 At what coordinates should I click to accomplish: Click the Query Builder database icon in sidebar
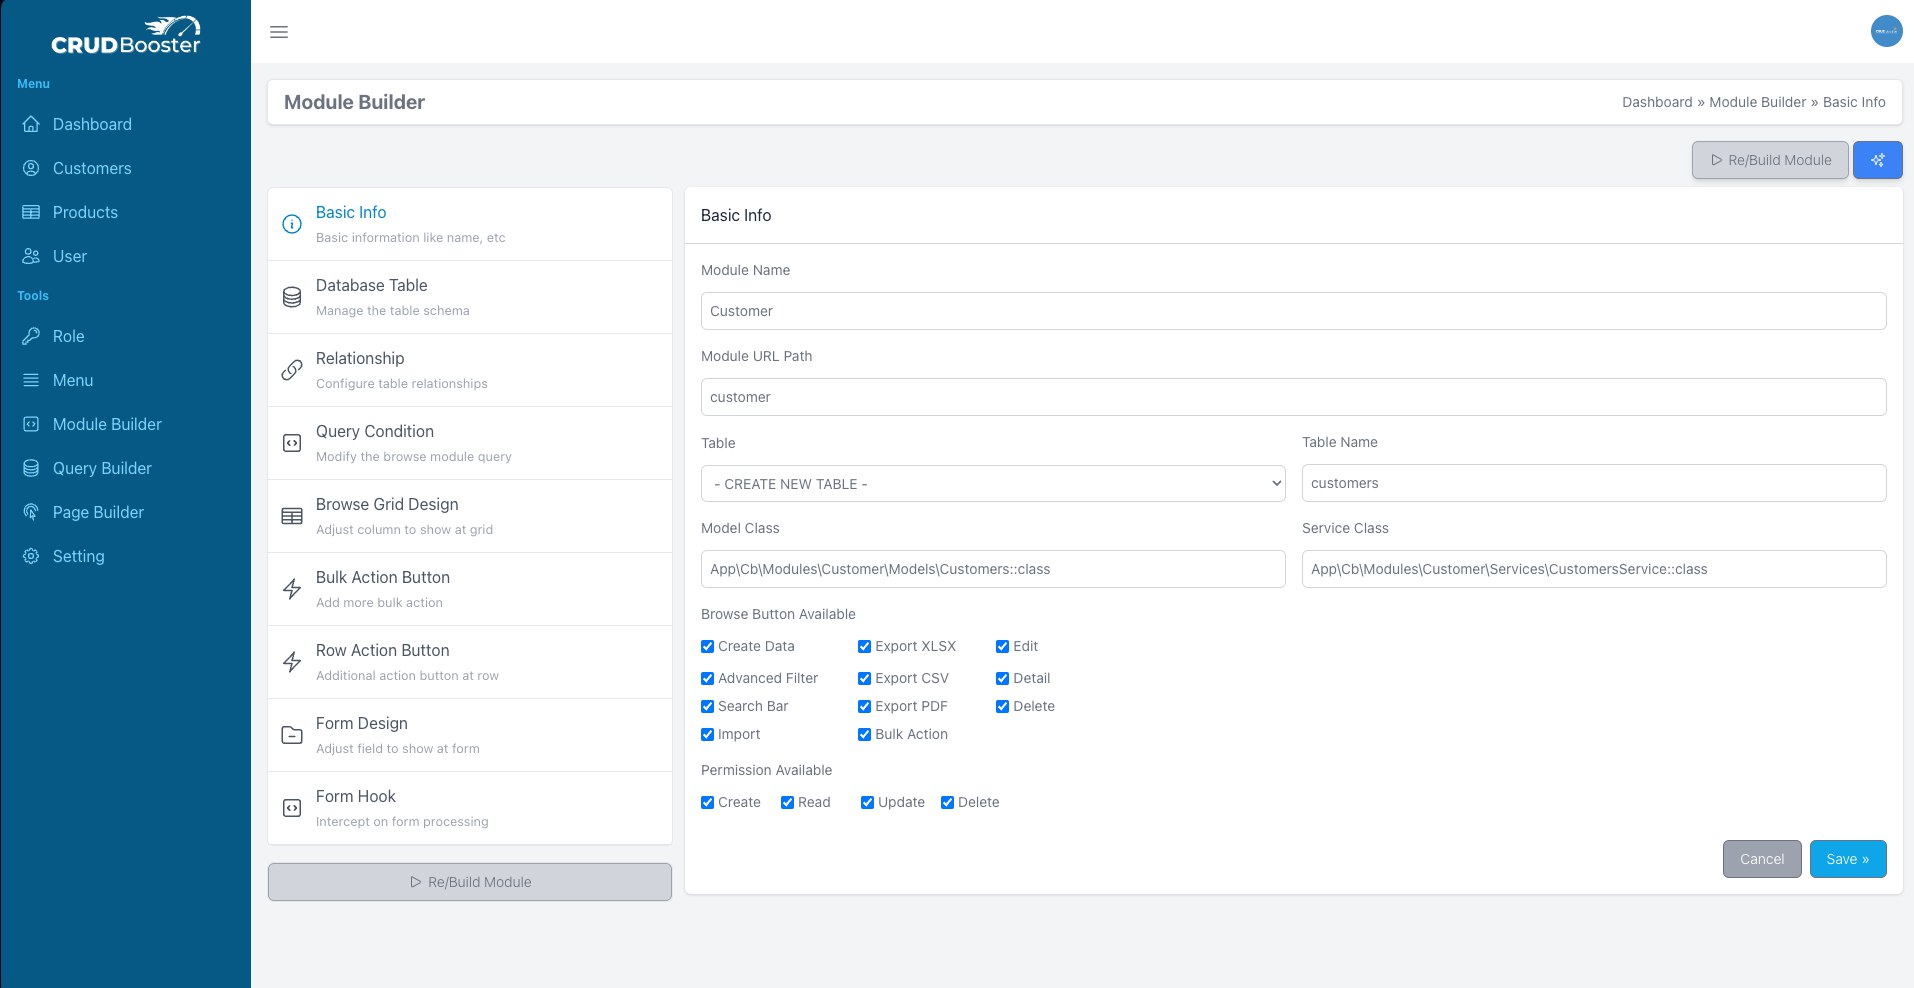click(31, 468)
